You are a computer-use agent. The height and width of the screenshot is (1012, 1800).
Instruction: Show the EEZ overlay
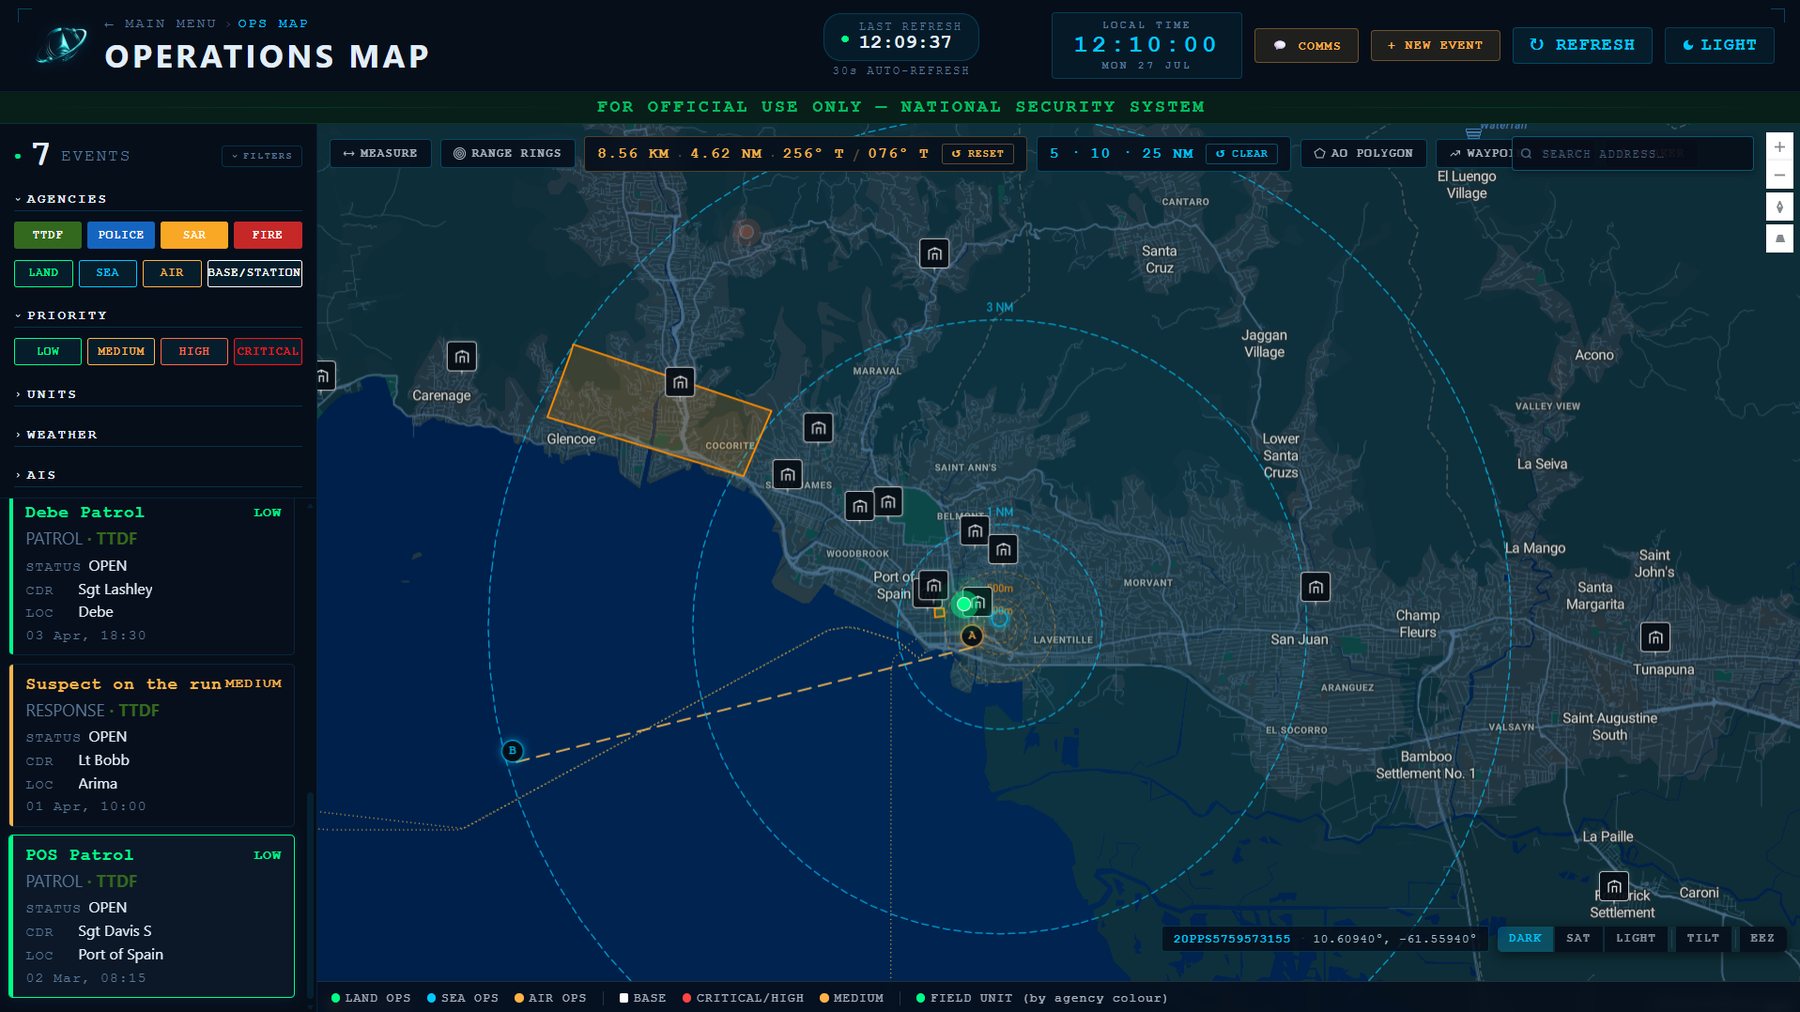[1762, 938]
